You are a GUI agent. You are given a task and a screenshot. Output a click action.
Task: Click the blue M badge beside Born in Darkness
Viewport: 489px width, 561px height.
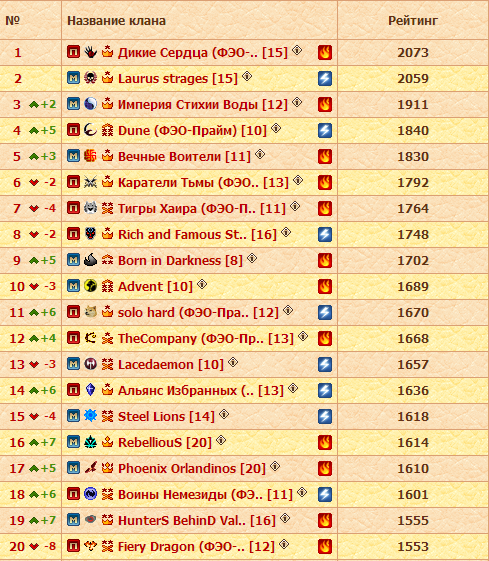tap(73, 260)
